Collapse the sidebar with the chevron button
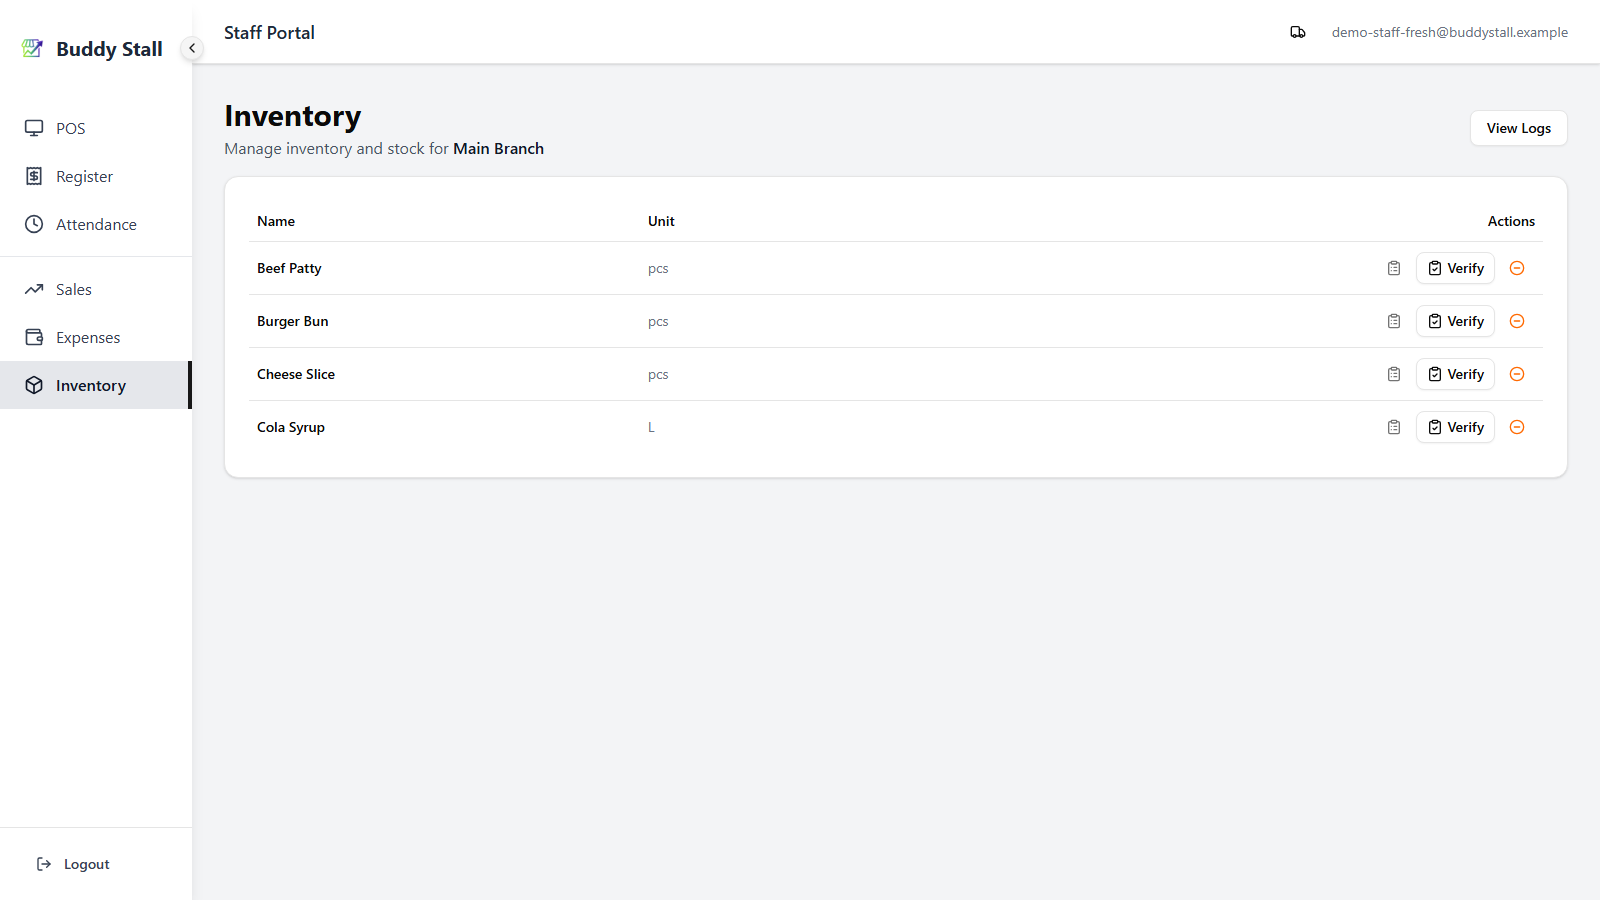The width and height of the screenshot is (1600, 900). tap(192, 48)
